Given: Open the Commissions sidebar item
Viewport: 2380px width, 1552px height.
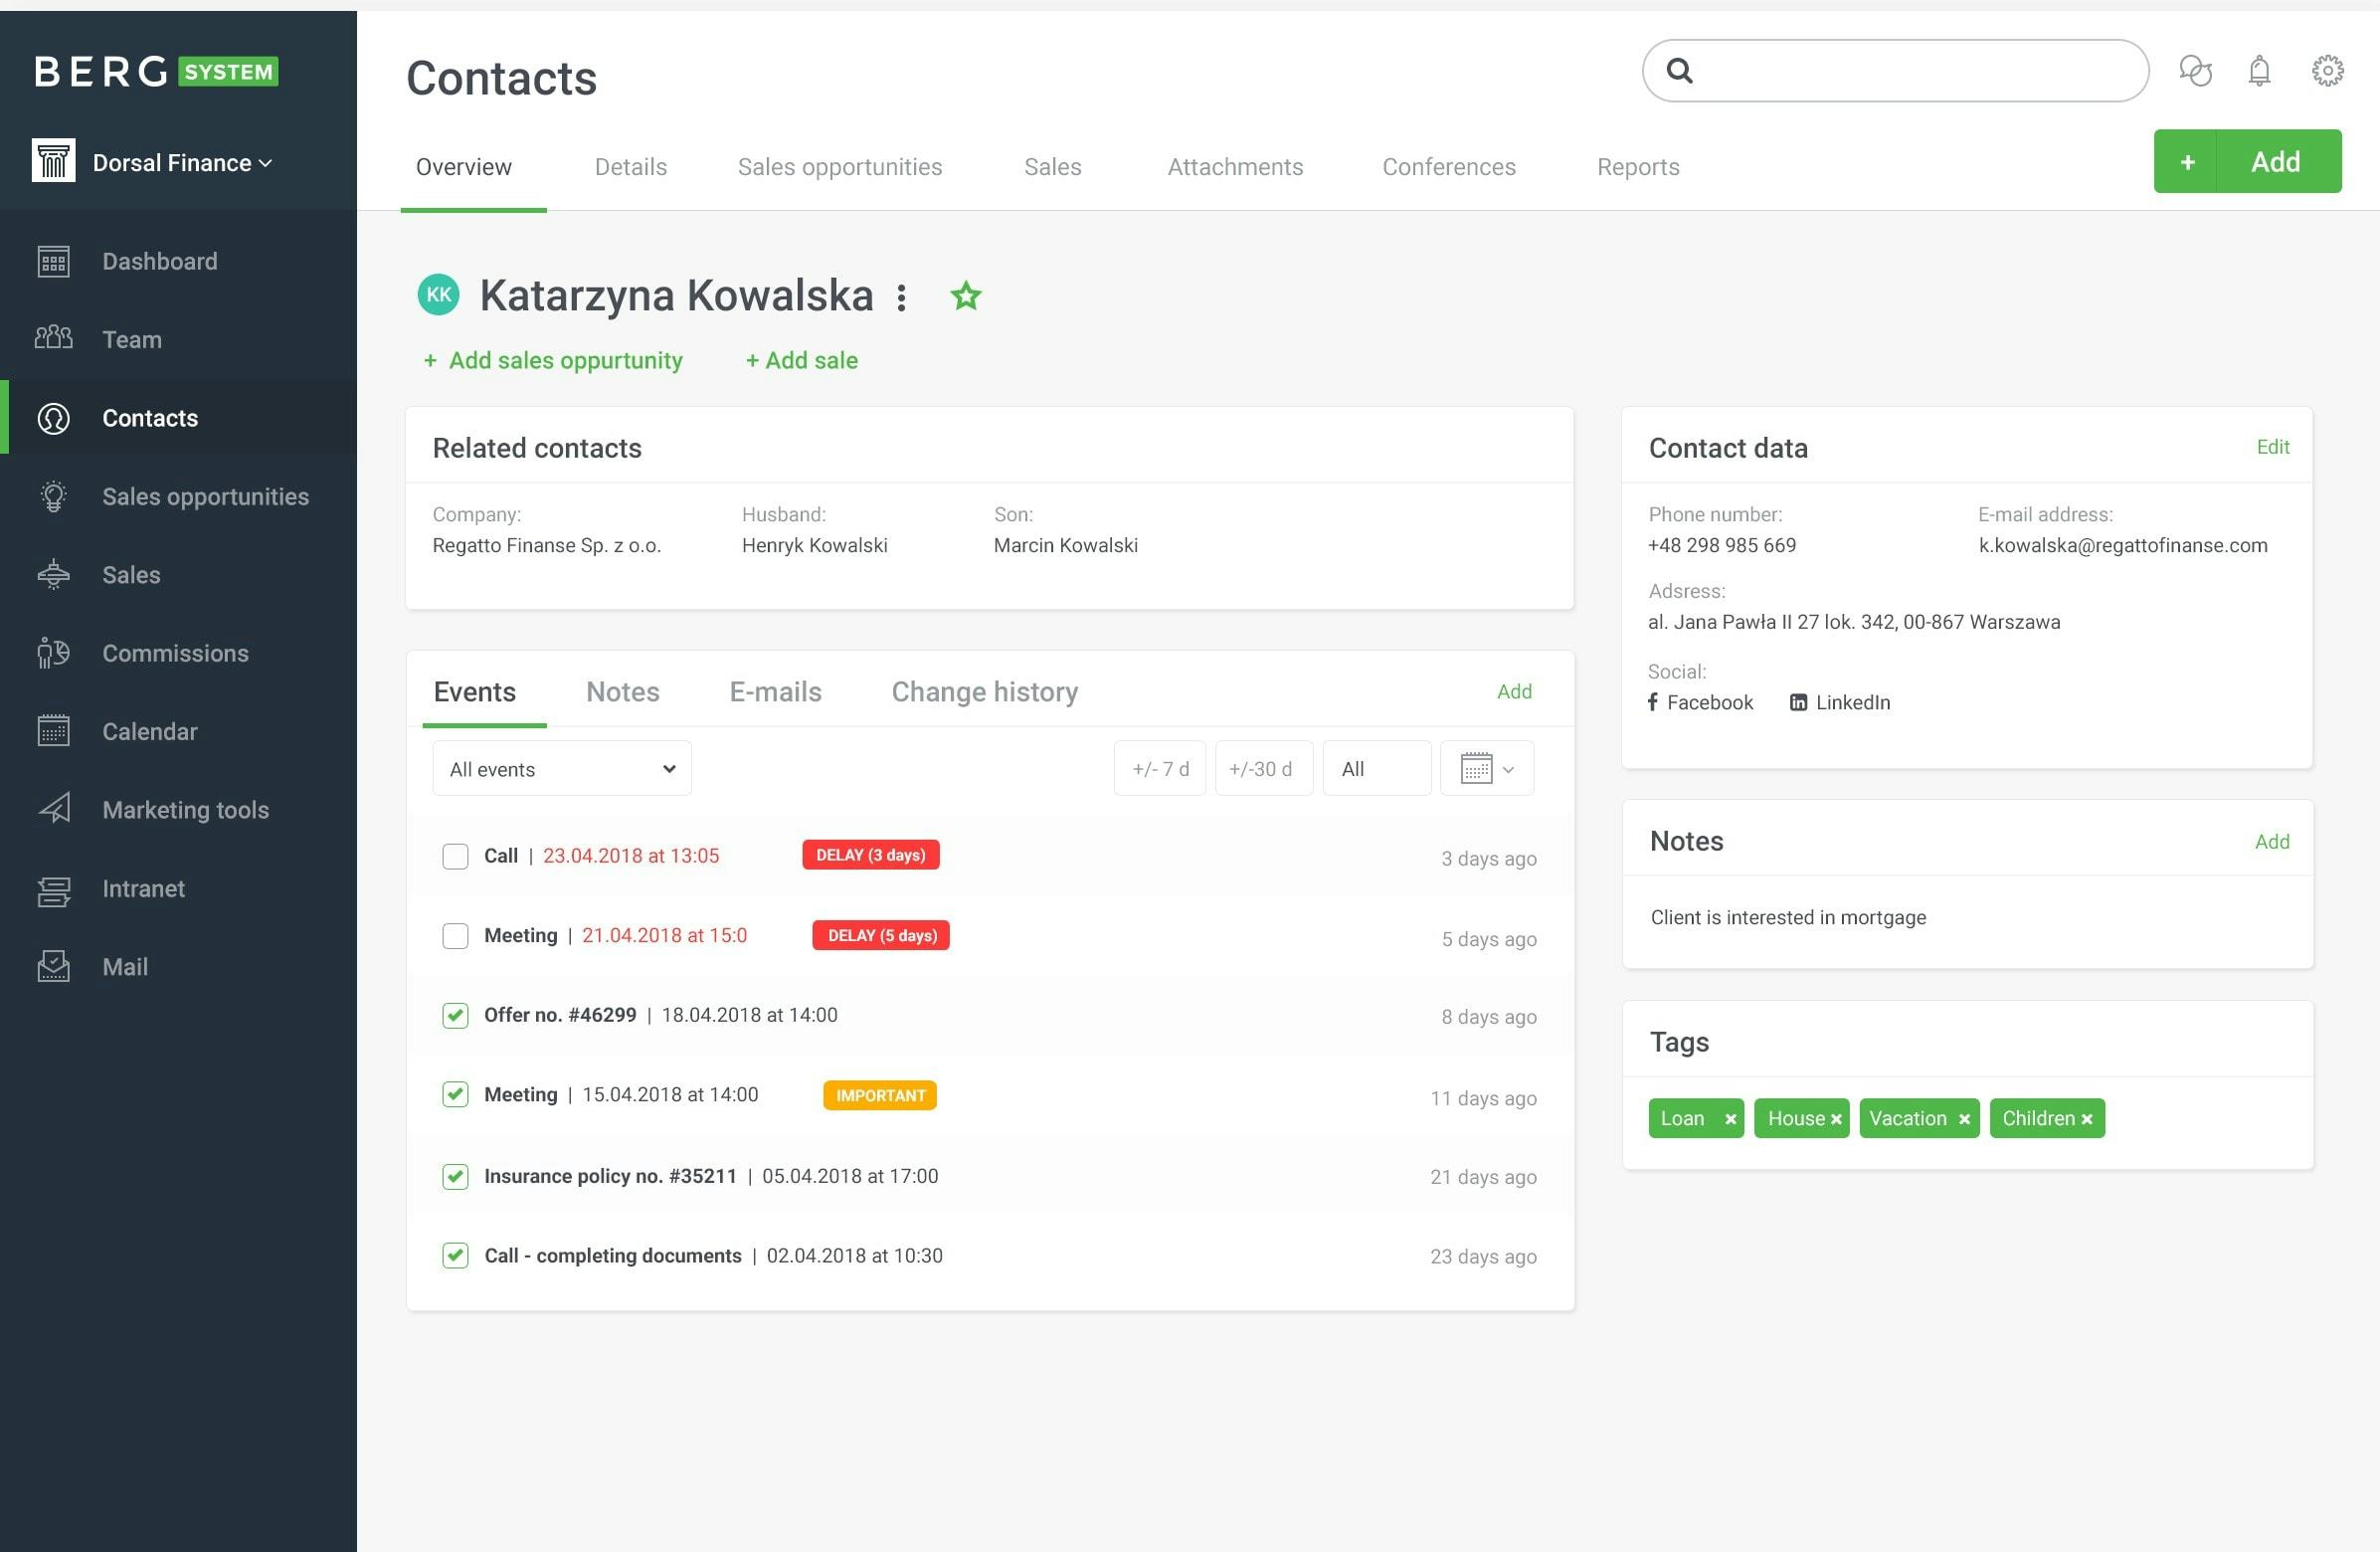Looking at the screenshot, I should pos(175,653).
